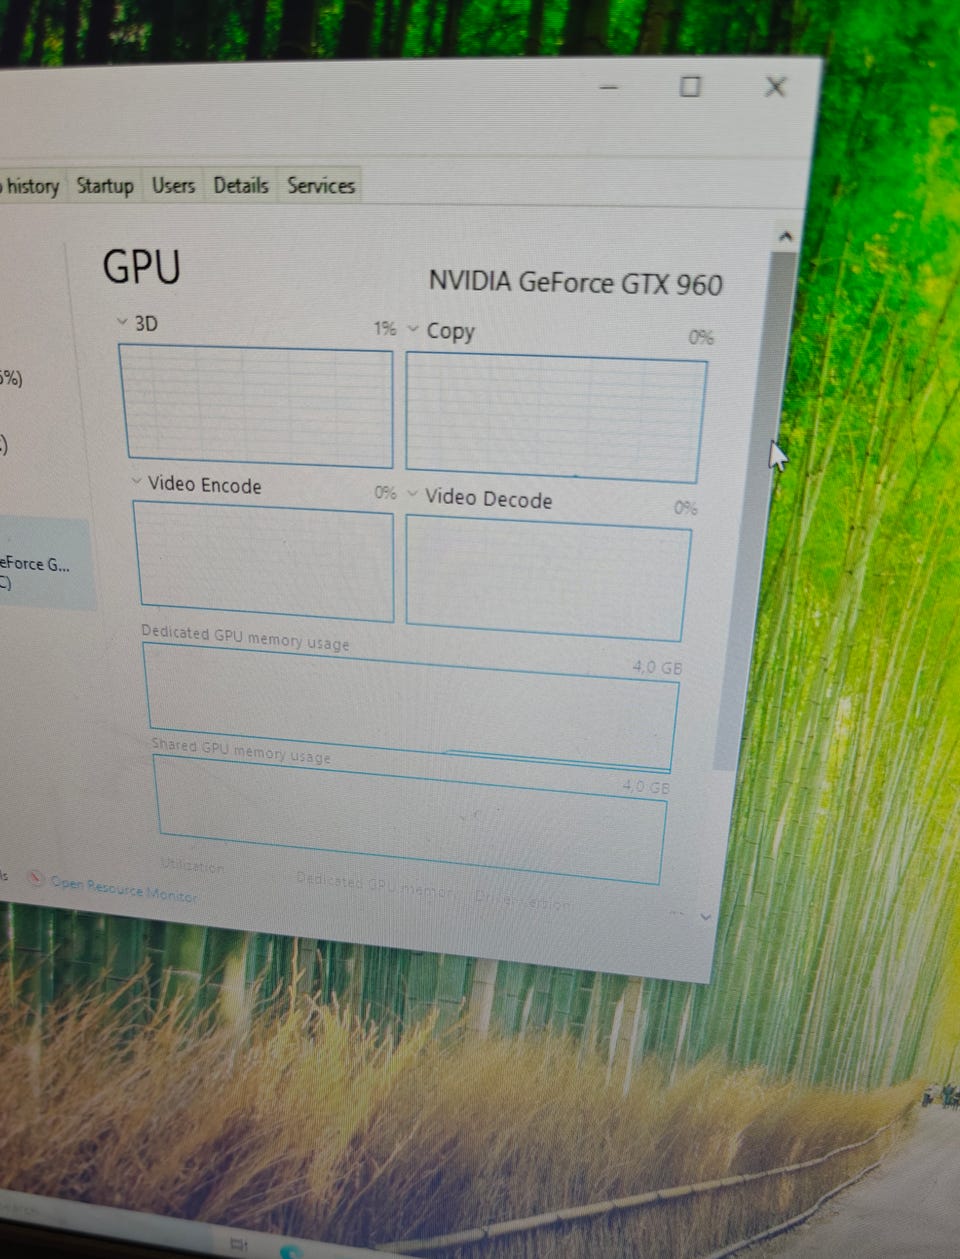Click the Shared GPU memory usage graph
960x1259 pixels.
pos(410,821)
